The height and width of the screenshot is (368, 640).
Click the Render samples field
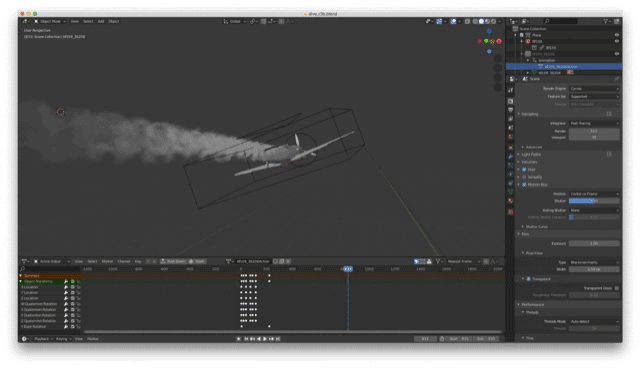pos(594,131)
